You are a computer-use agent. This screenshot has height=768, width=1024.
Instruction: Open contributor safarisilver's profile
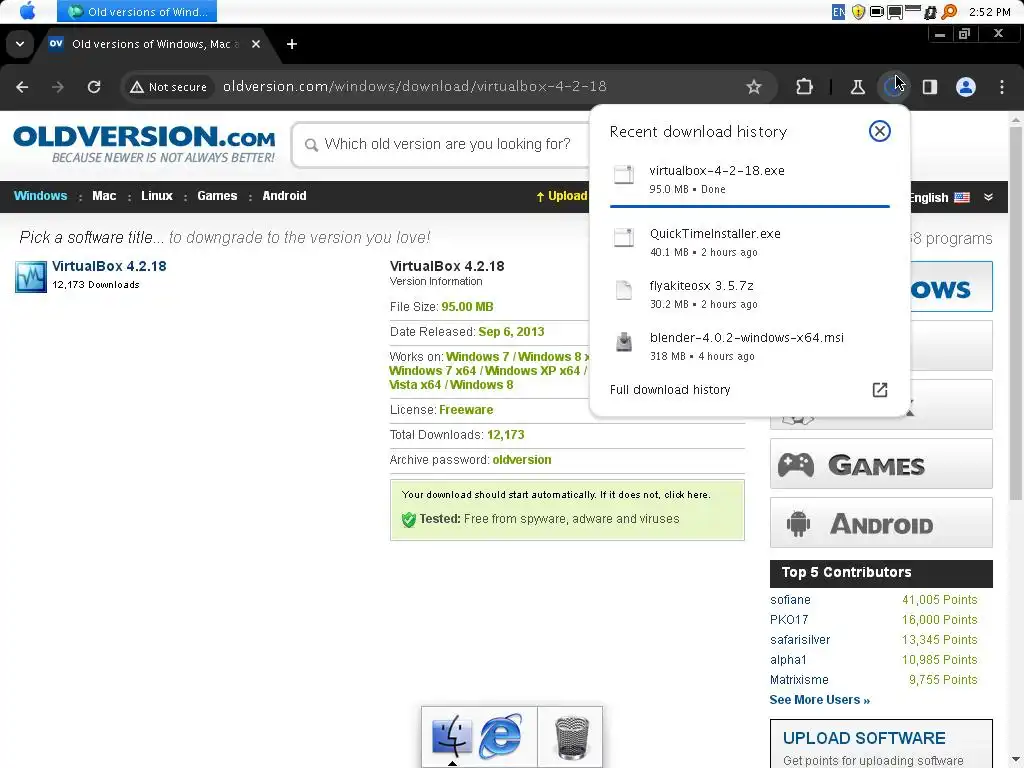coord(800,640)
